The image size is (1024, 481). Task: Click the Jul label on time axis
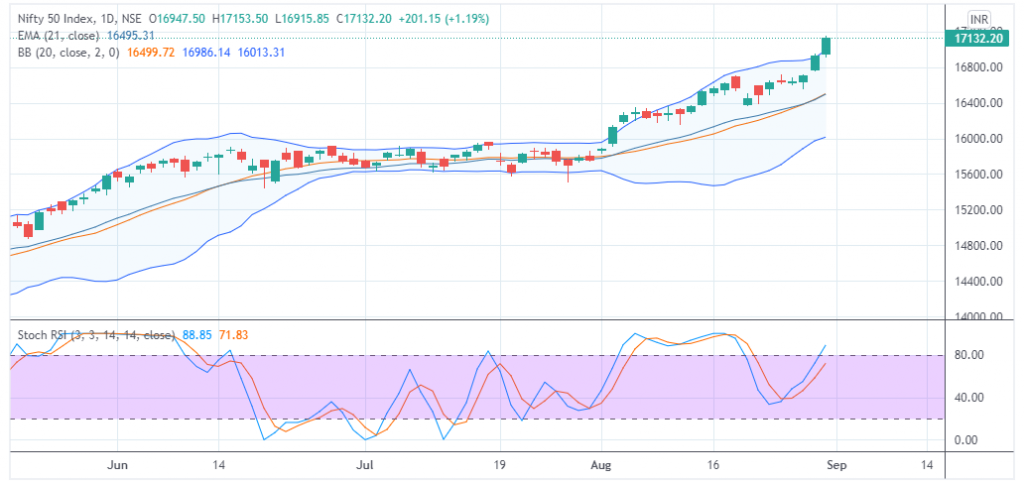coord(366,465)
